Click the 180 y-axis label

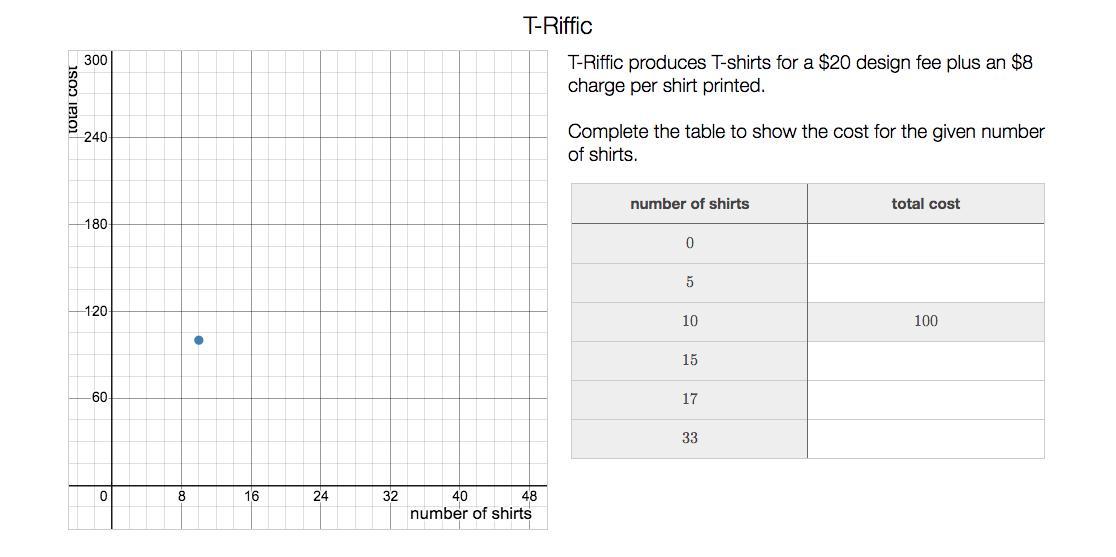tap(95, 225)
